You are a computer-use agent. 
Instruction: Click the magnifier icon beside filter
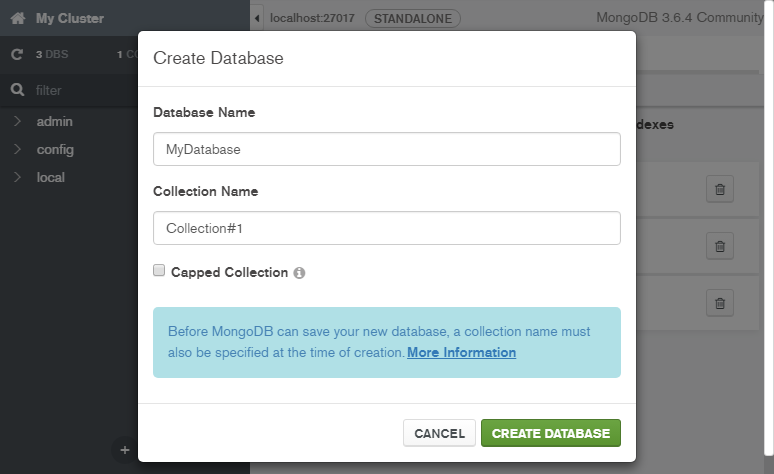click(x=17, y=90)
